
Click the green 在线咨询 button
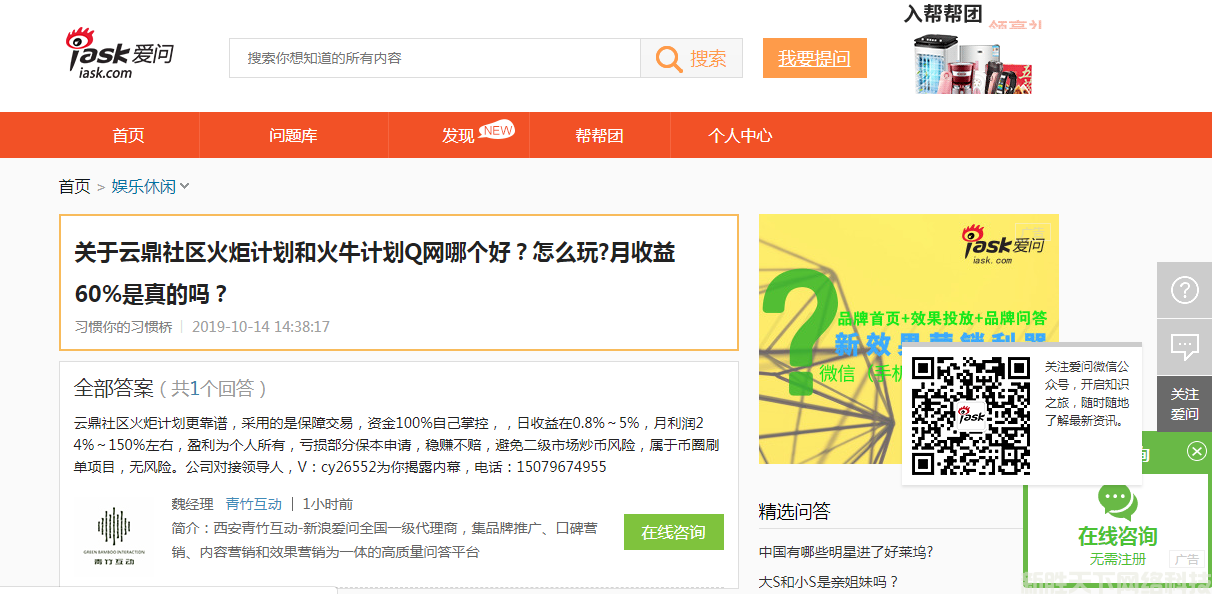[x=673, y=532]
